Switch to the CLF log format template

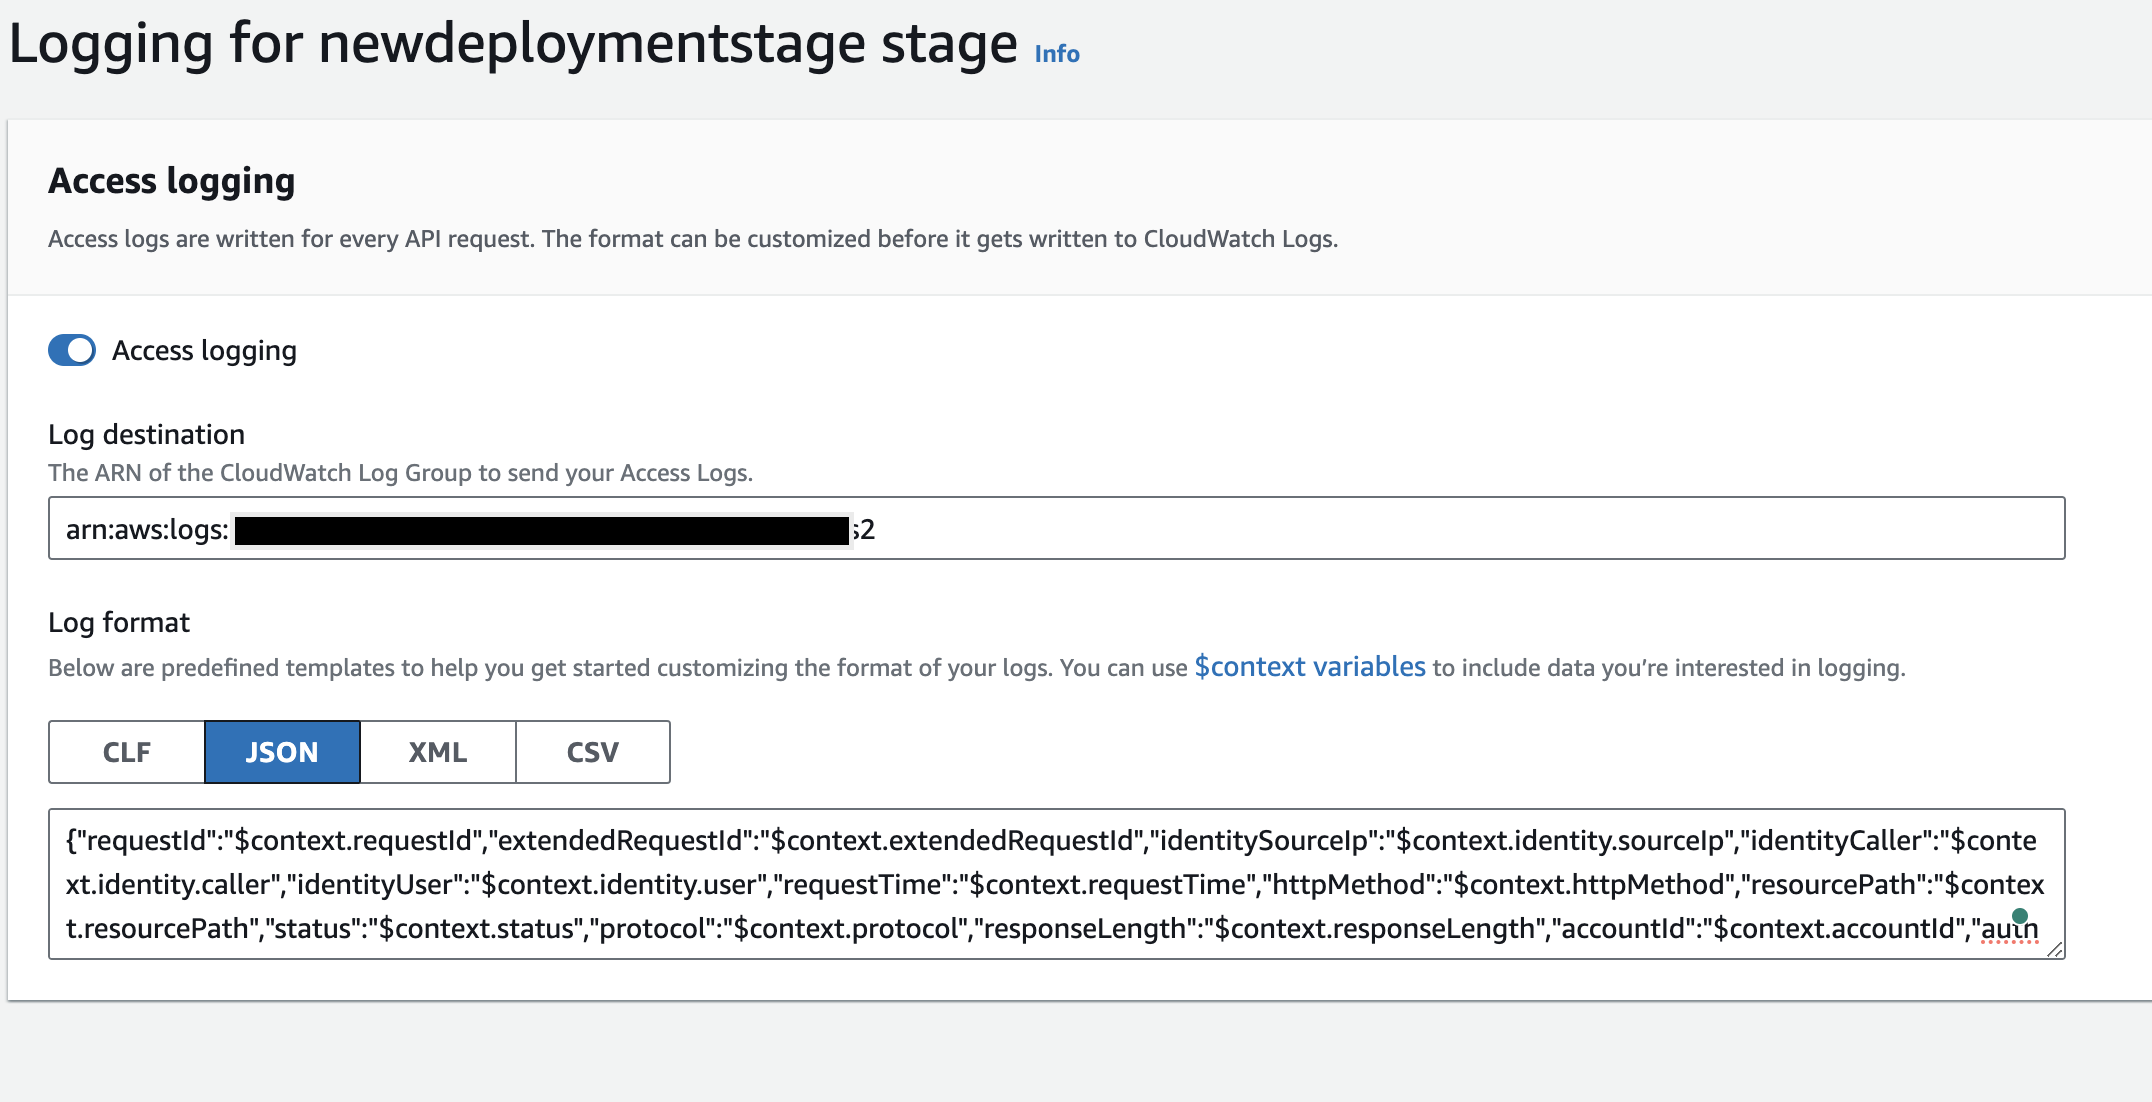point(126,751)
